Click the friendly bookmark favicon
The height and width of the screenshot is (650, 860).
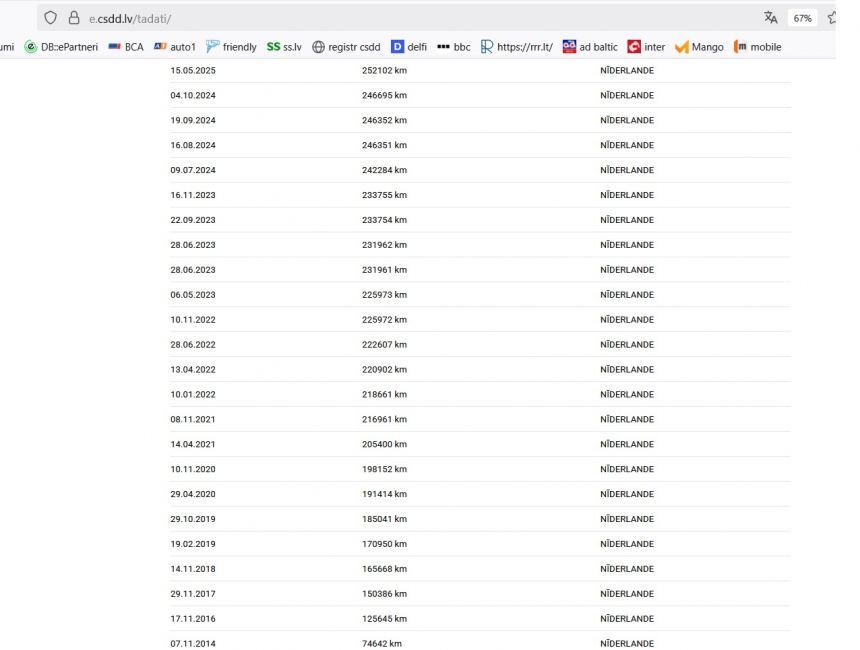(212, 47)
